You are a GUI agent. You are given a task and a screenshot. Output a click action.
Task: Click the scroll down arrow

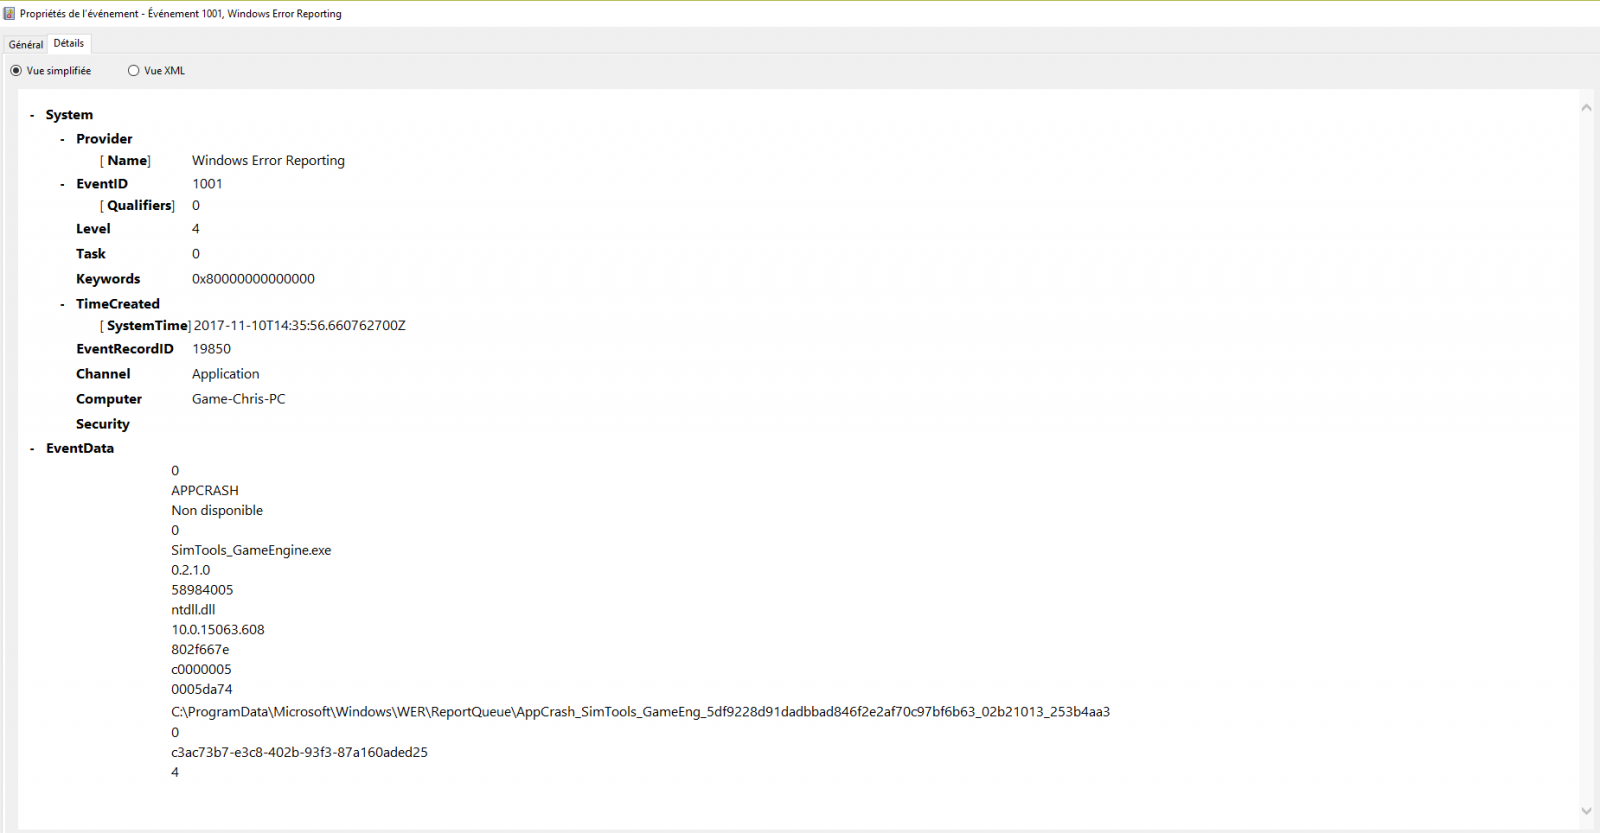(1586, 811)
